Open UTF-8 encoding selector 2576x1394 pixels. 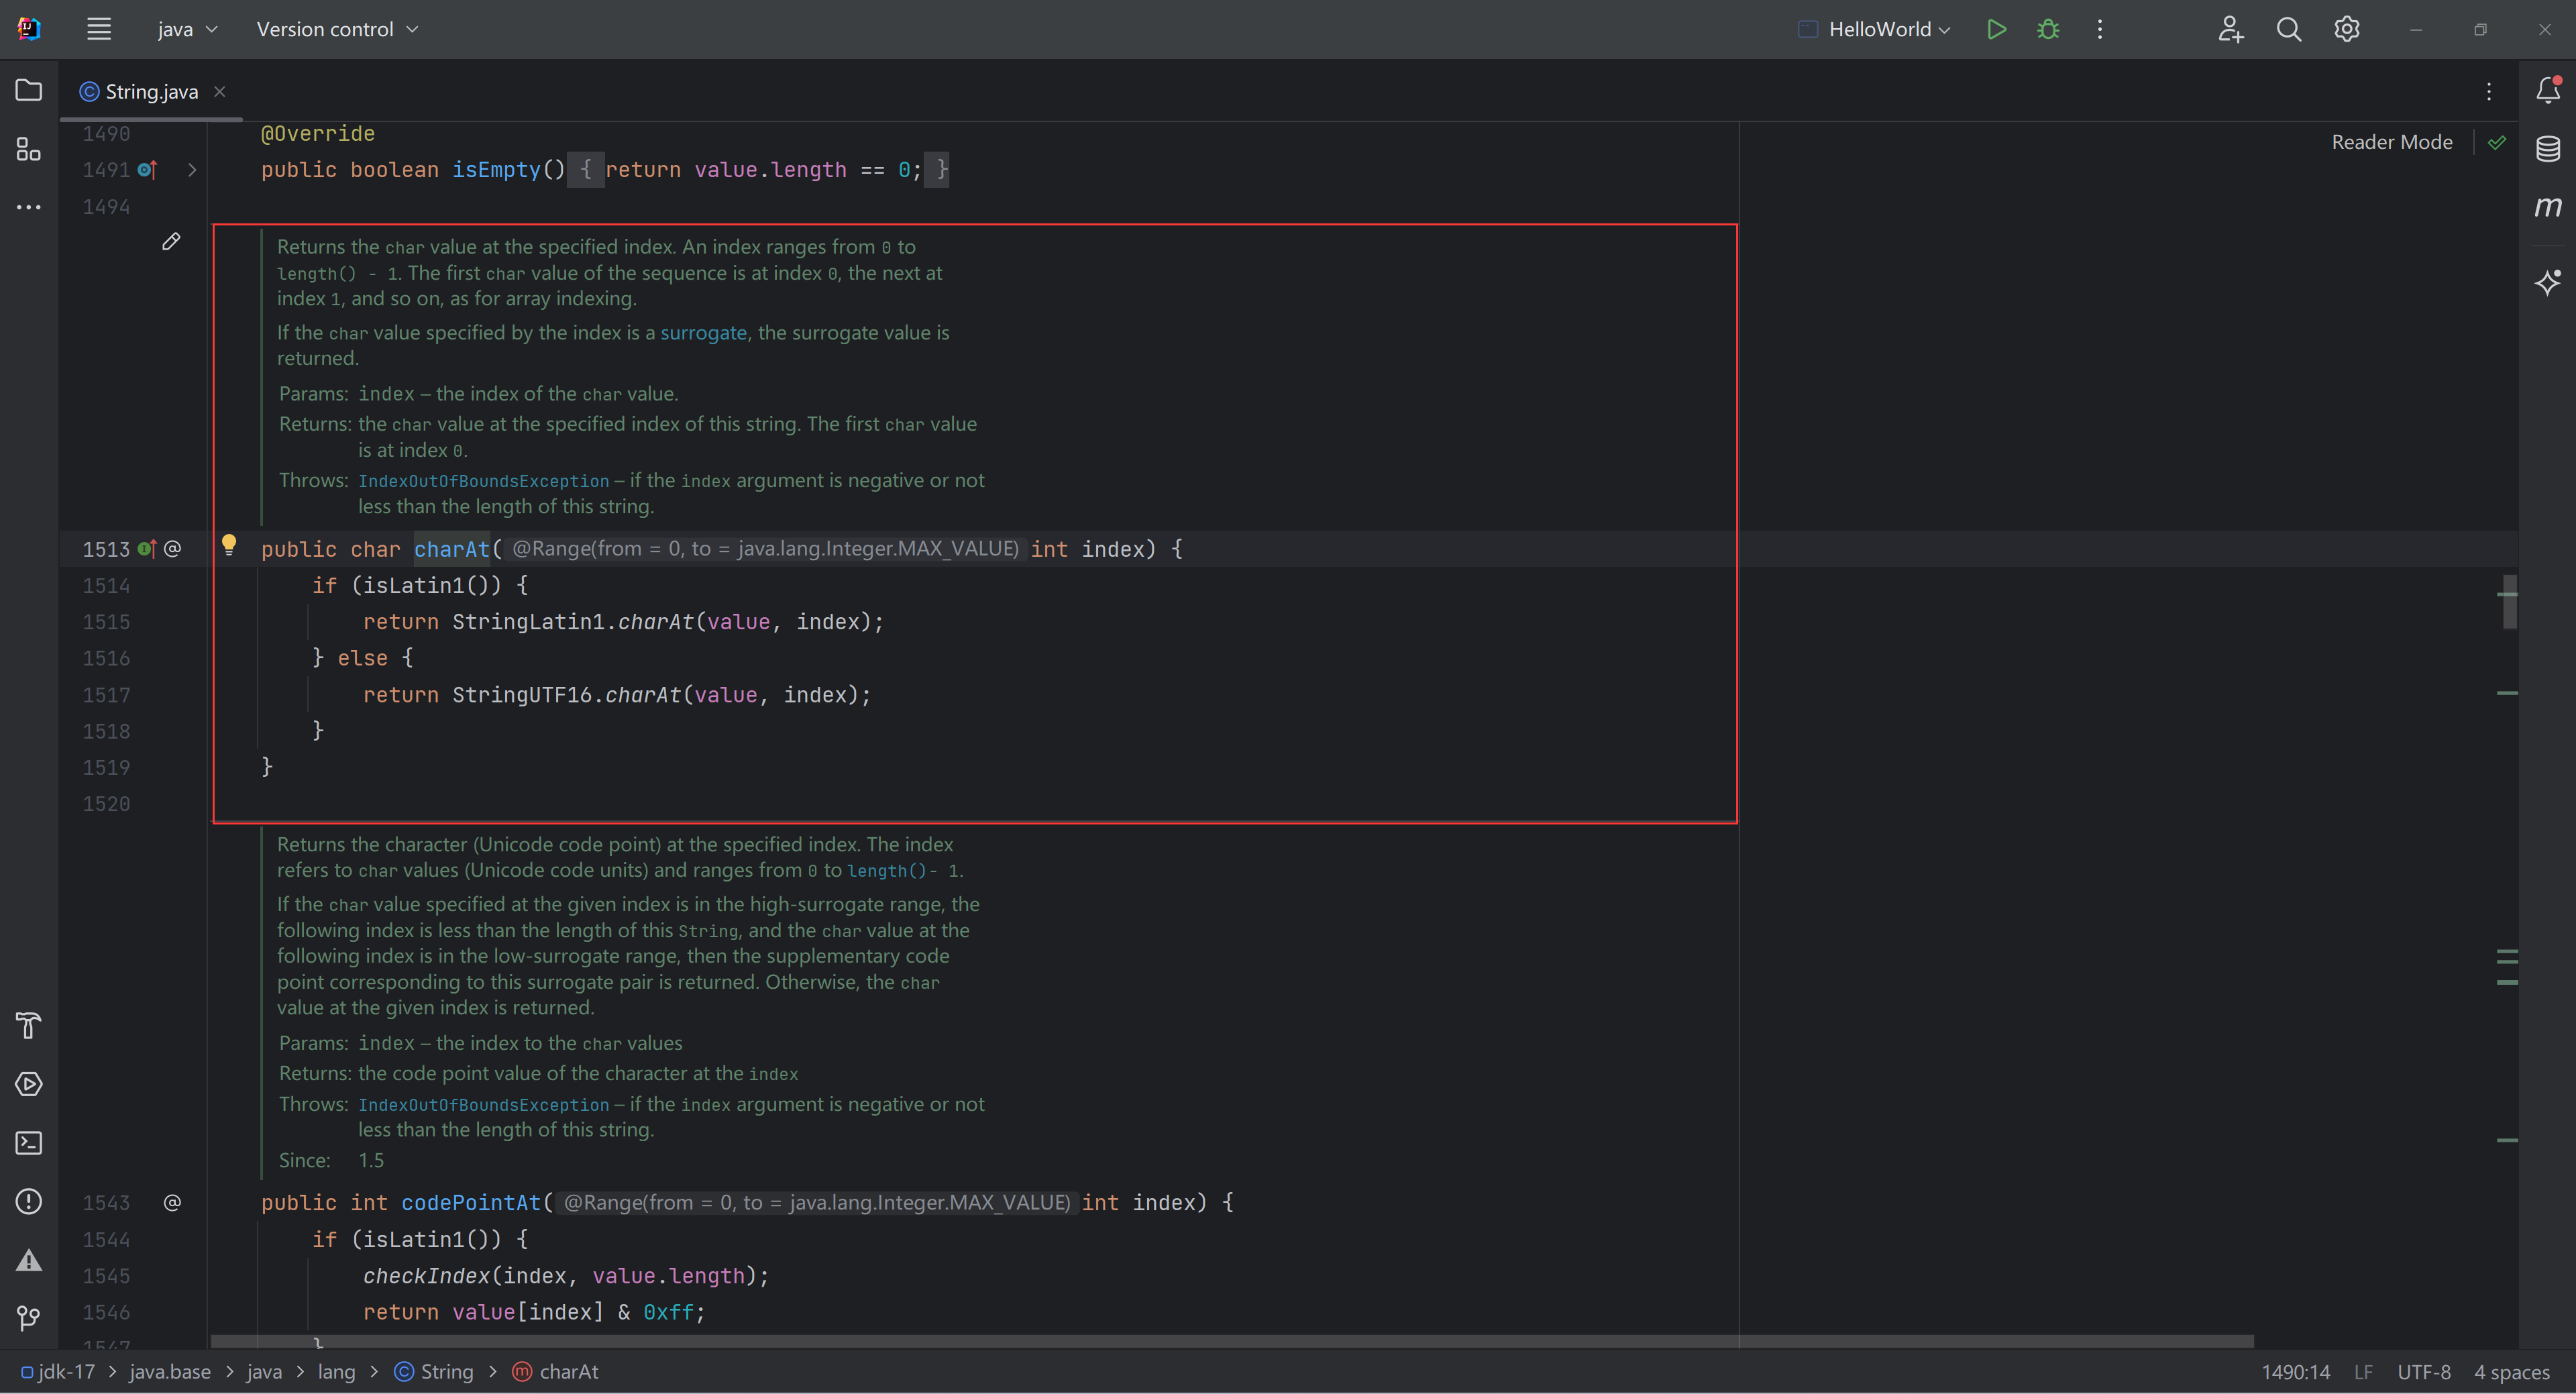click(x=2423, y=1372)
